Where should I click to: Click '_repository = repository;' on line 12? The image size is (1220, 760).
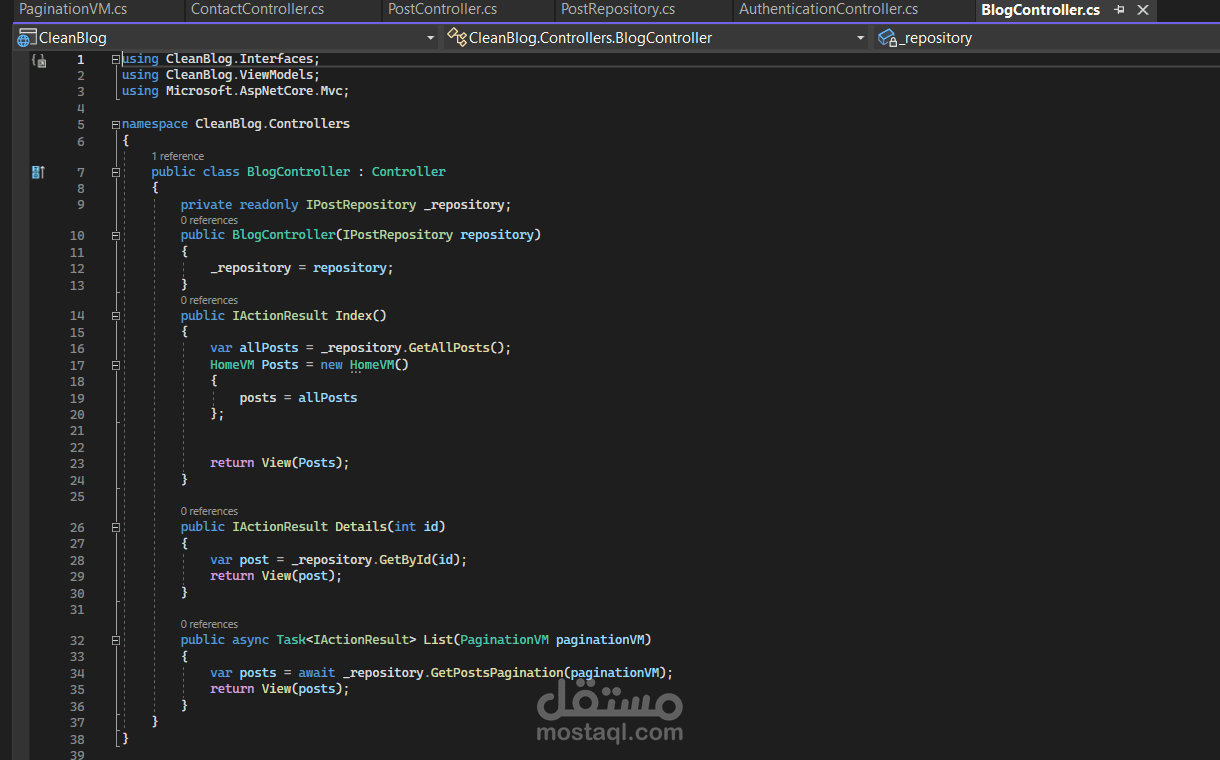(x=302, y=268)
